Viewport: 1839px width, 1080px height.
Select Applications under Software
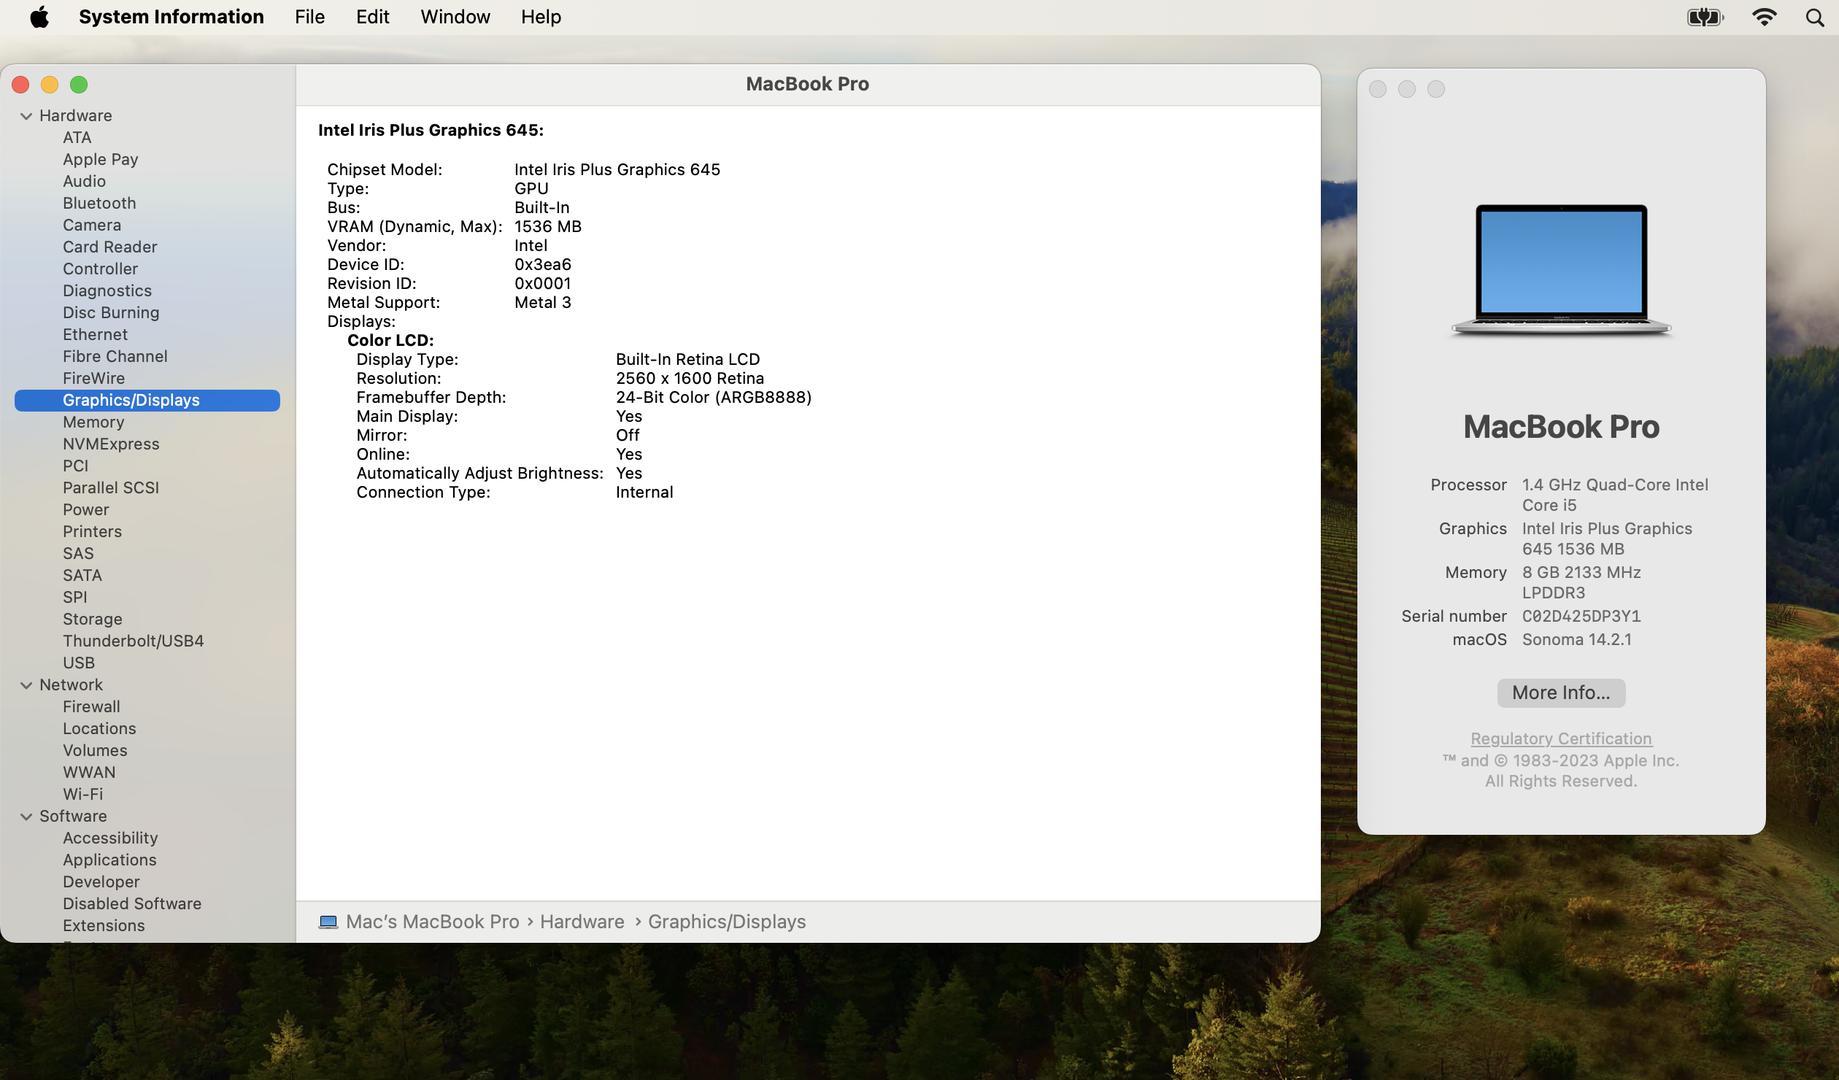(x=110, y=861)
